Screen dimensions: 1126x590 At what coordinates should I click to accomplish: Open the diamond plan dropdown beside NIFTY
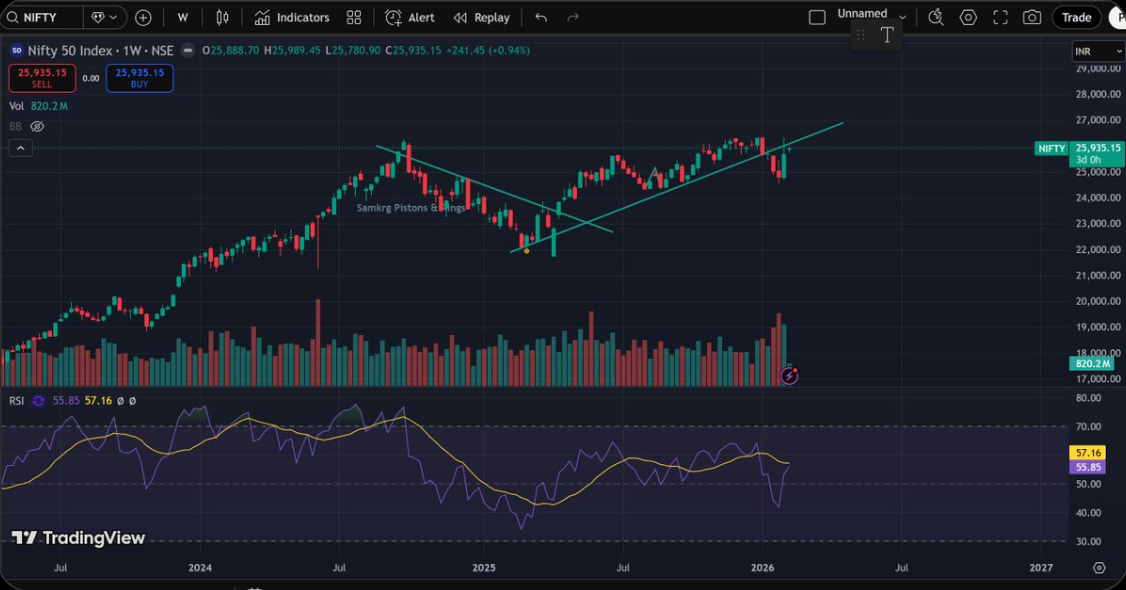105,17
